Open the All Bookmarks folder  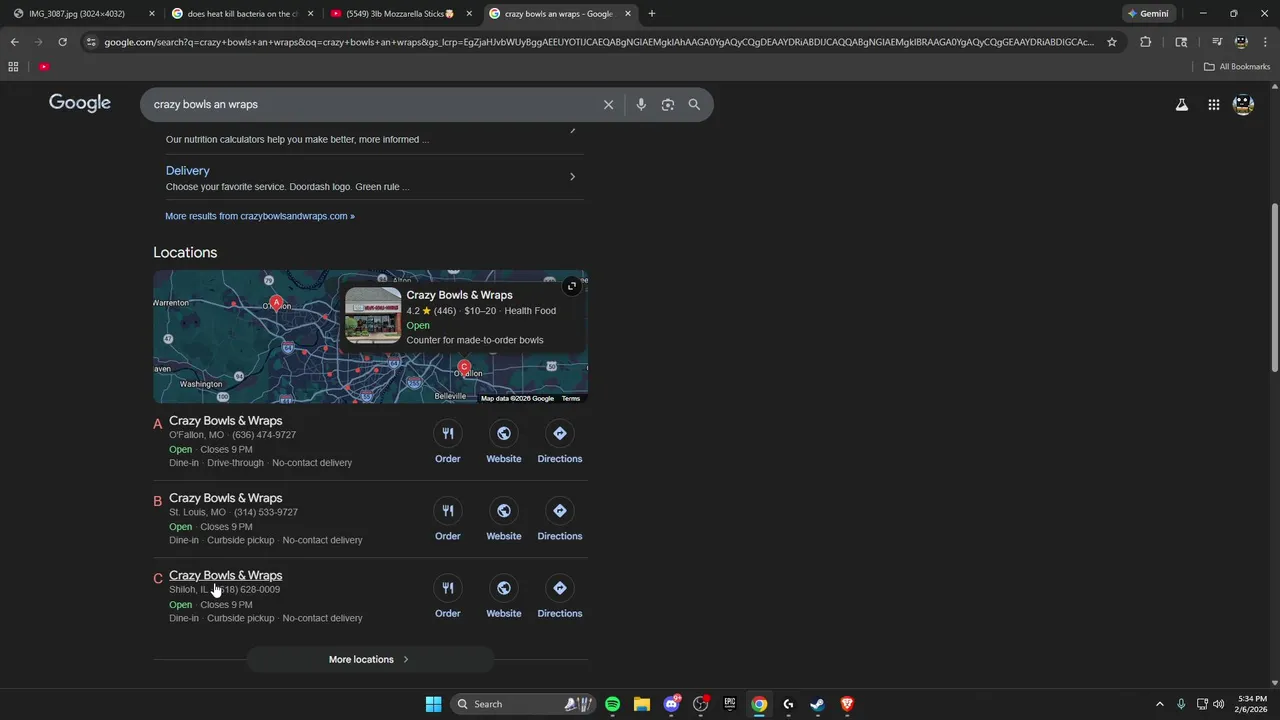tap(1237, 67)
